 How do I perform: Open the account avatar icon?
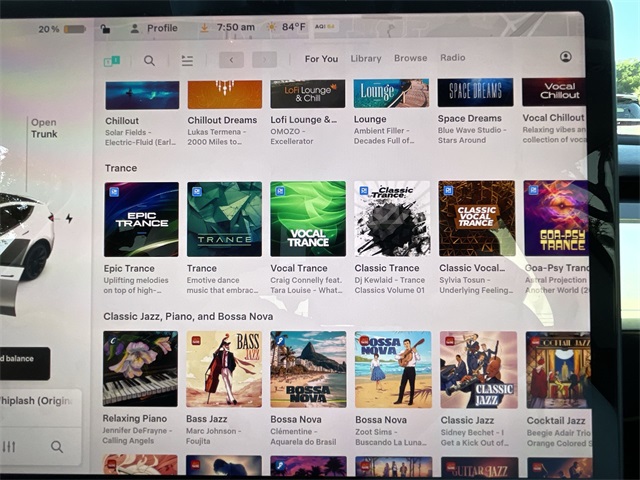565,57
